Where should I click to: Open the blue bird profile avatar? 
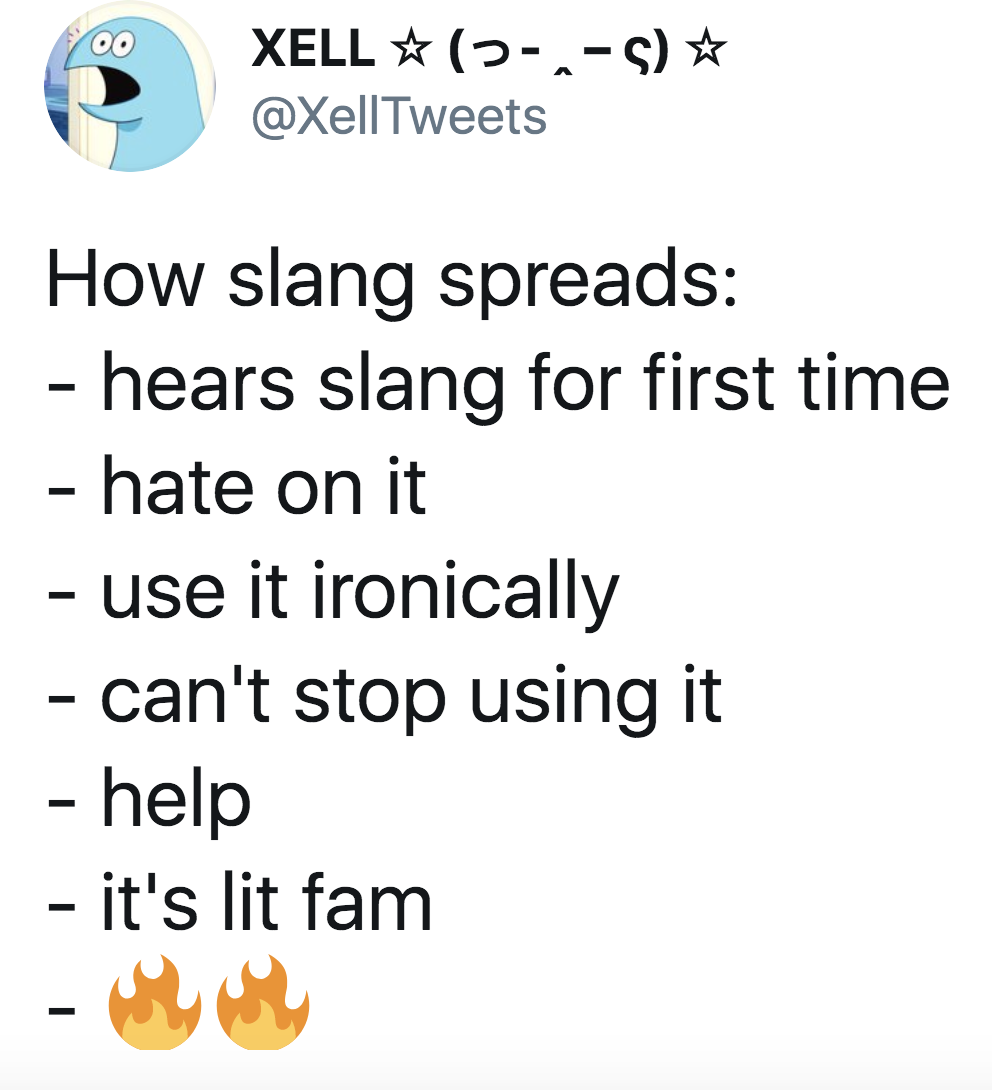click(x=130, y=86)
